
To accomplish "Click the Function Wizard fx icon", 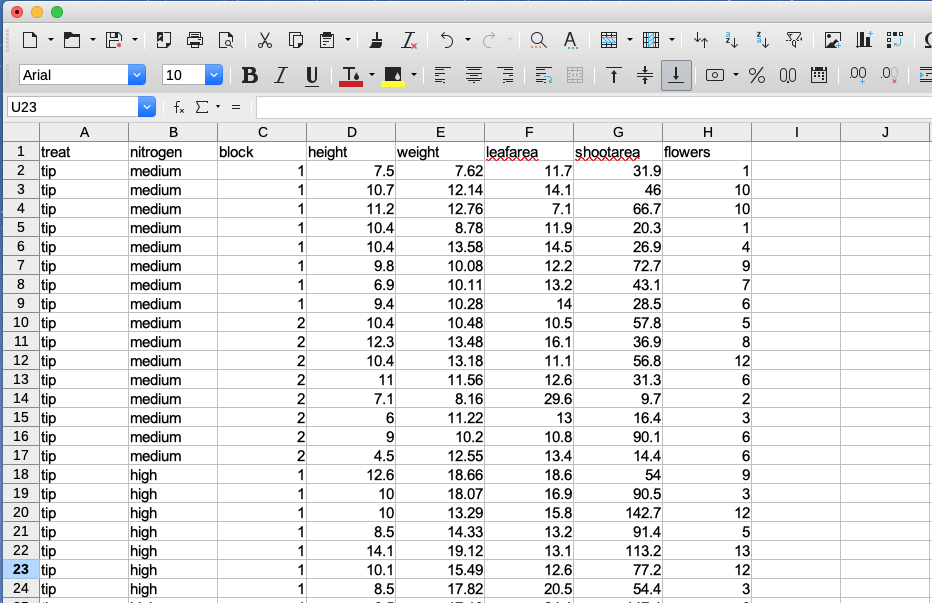I will pyautogui.click(x=178, y=107).
